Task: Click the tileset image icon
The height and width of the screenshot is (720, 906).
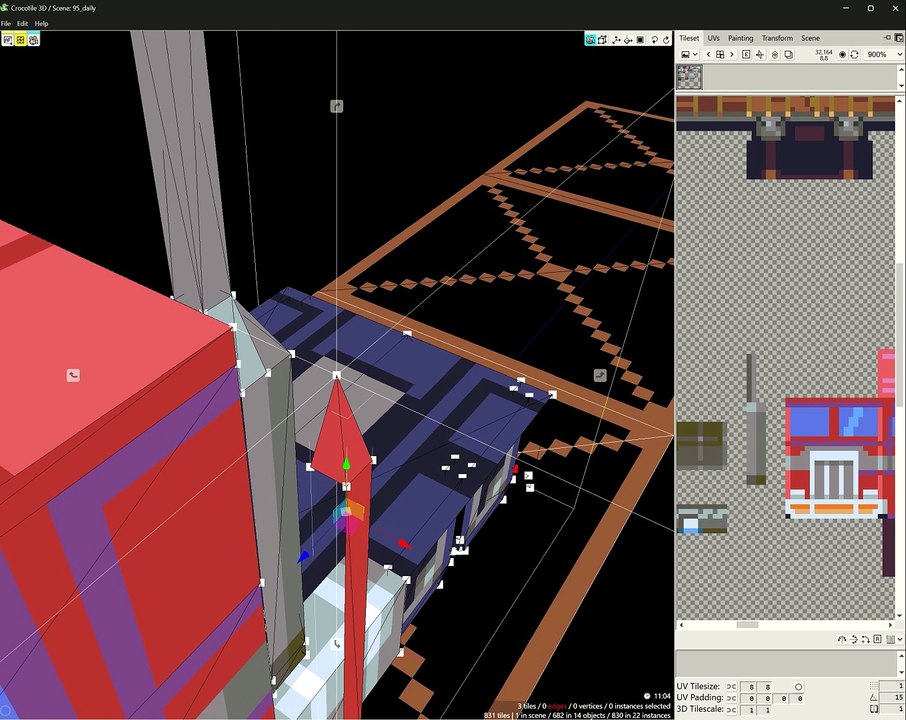Action: click(685, 54)
